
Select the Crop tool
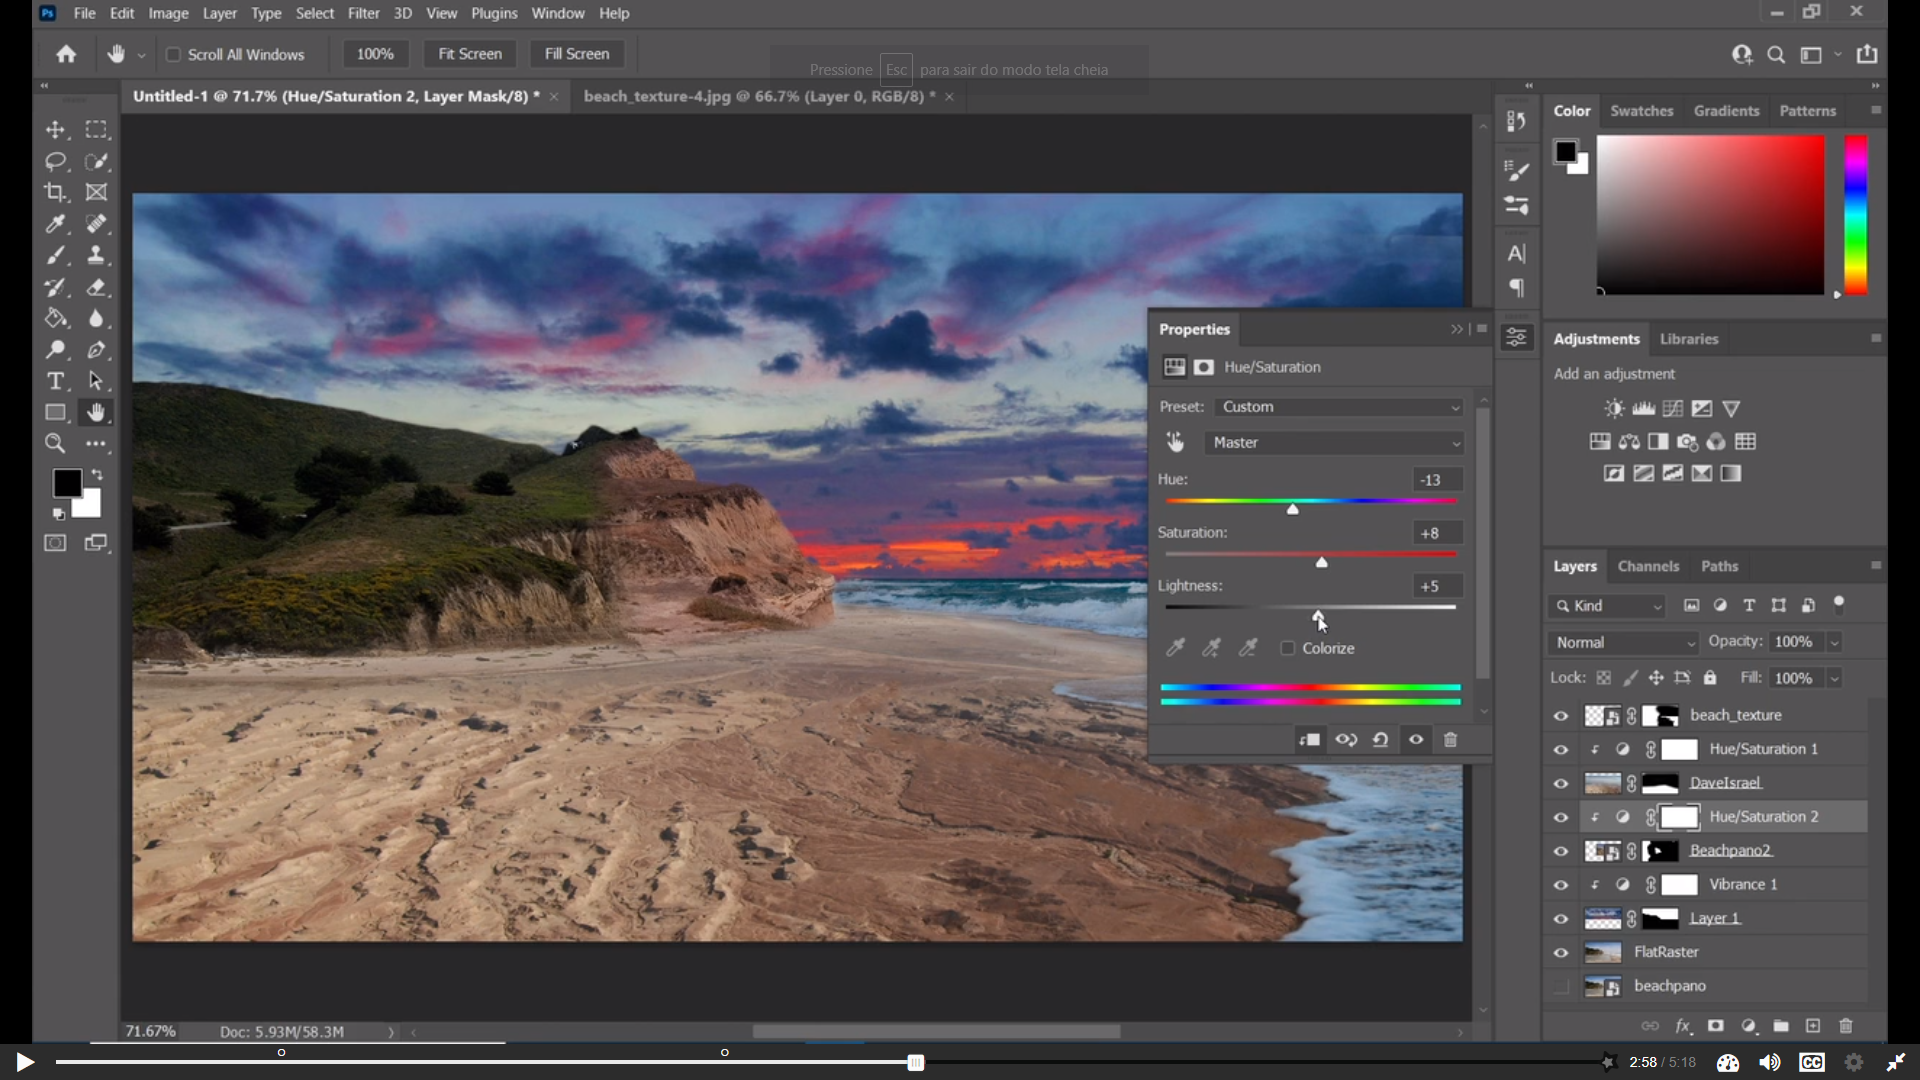(55, 192)
